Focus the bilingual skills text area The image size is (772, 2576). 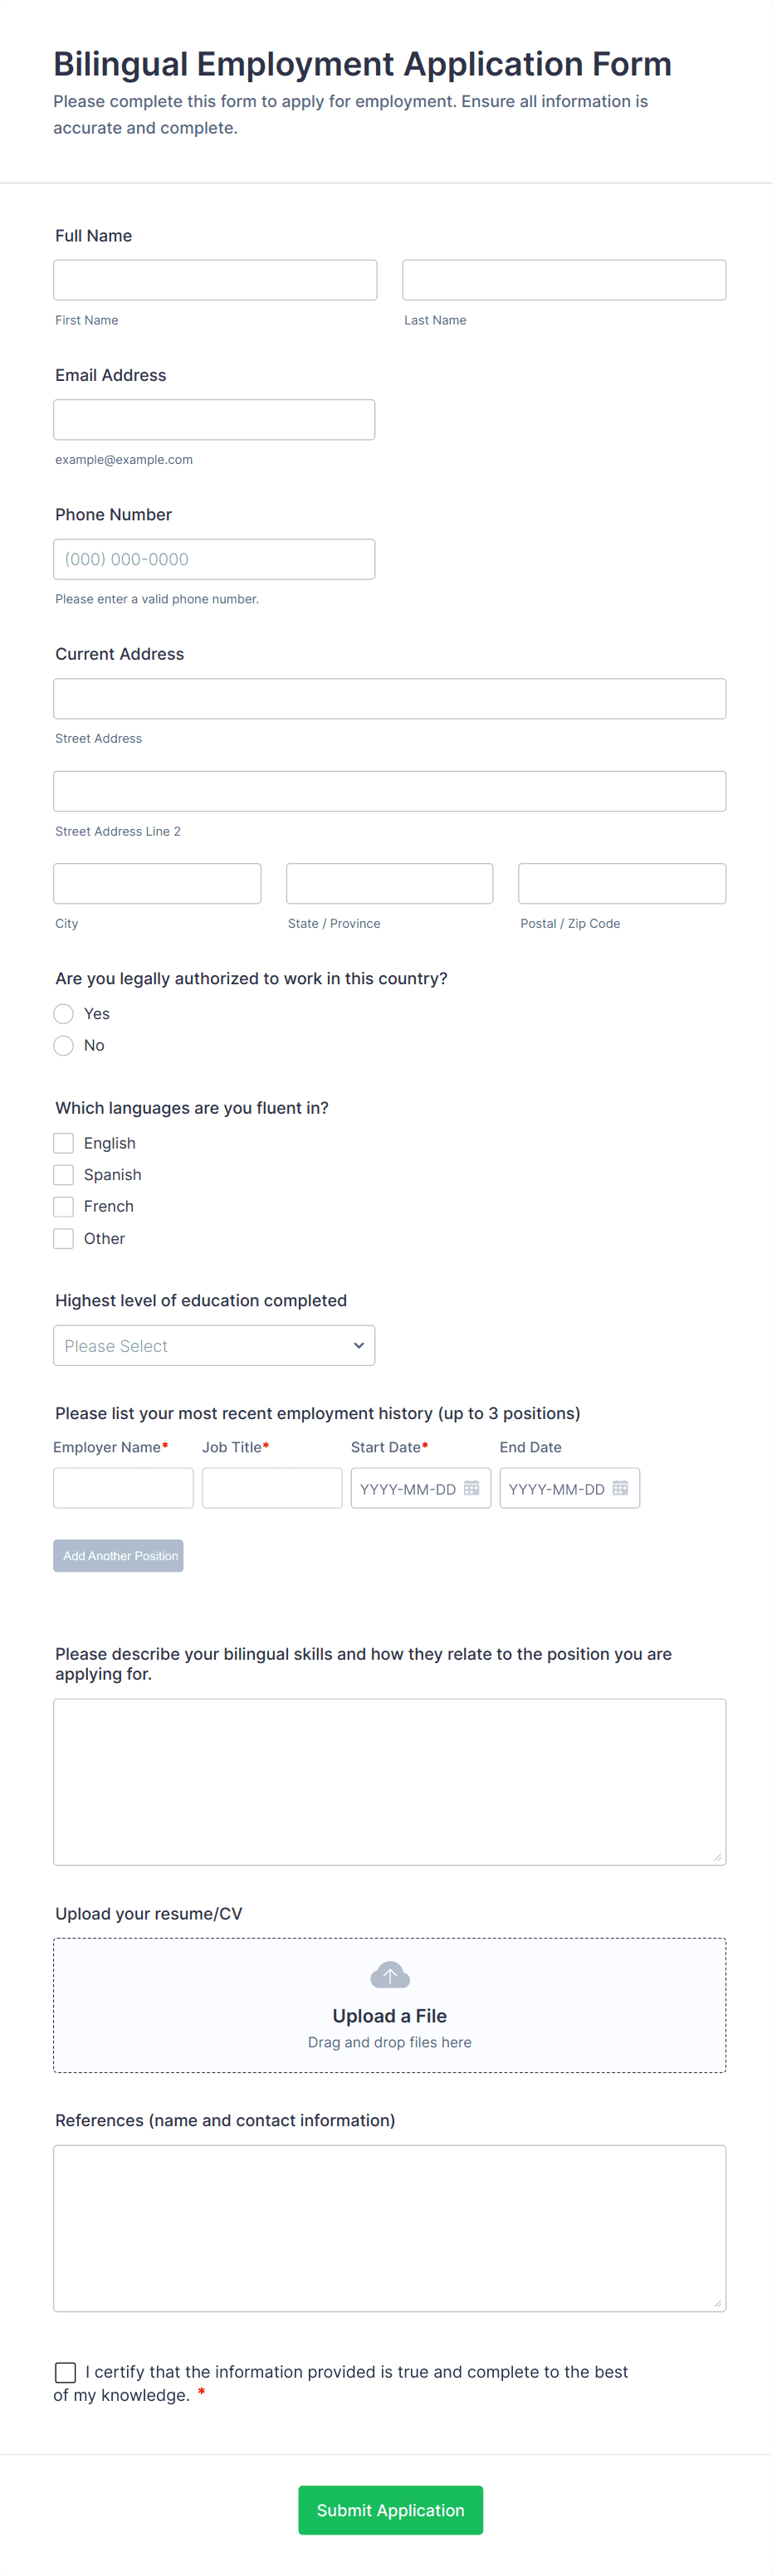coord(390,1782)
